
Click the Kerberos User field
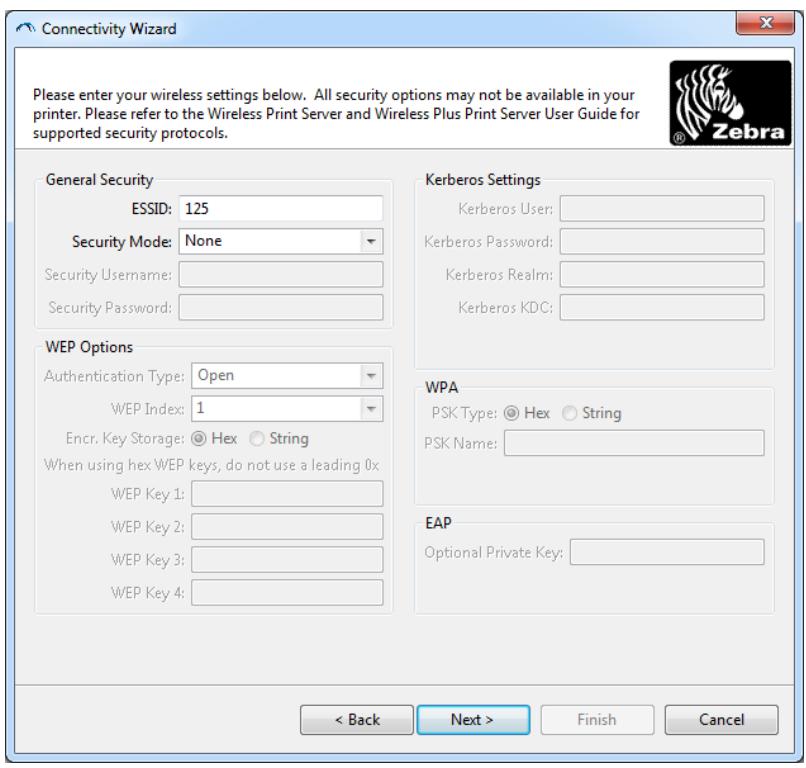pos(662,208)
